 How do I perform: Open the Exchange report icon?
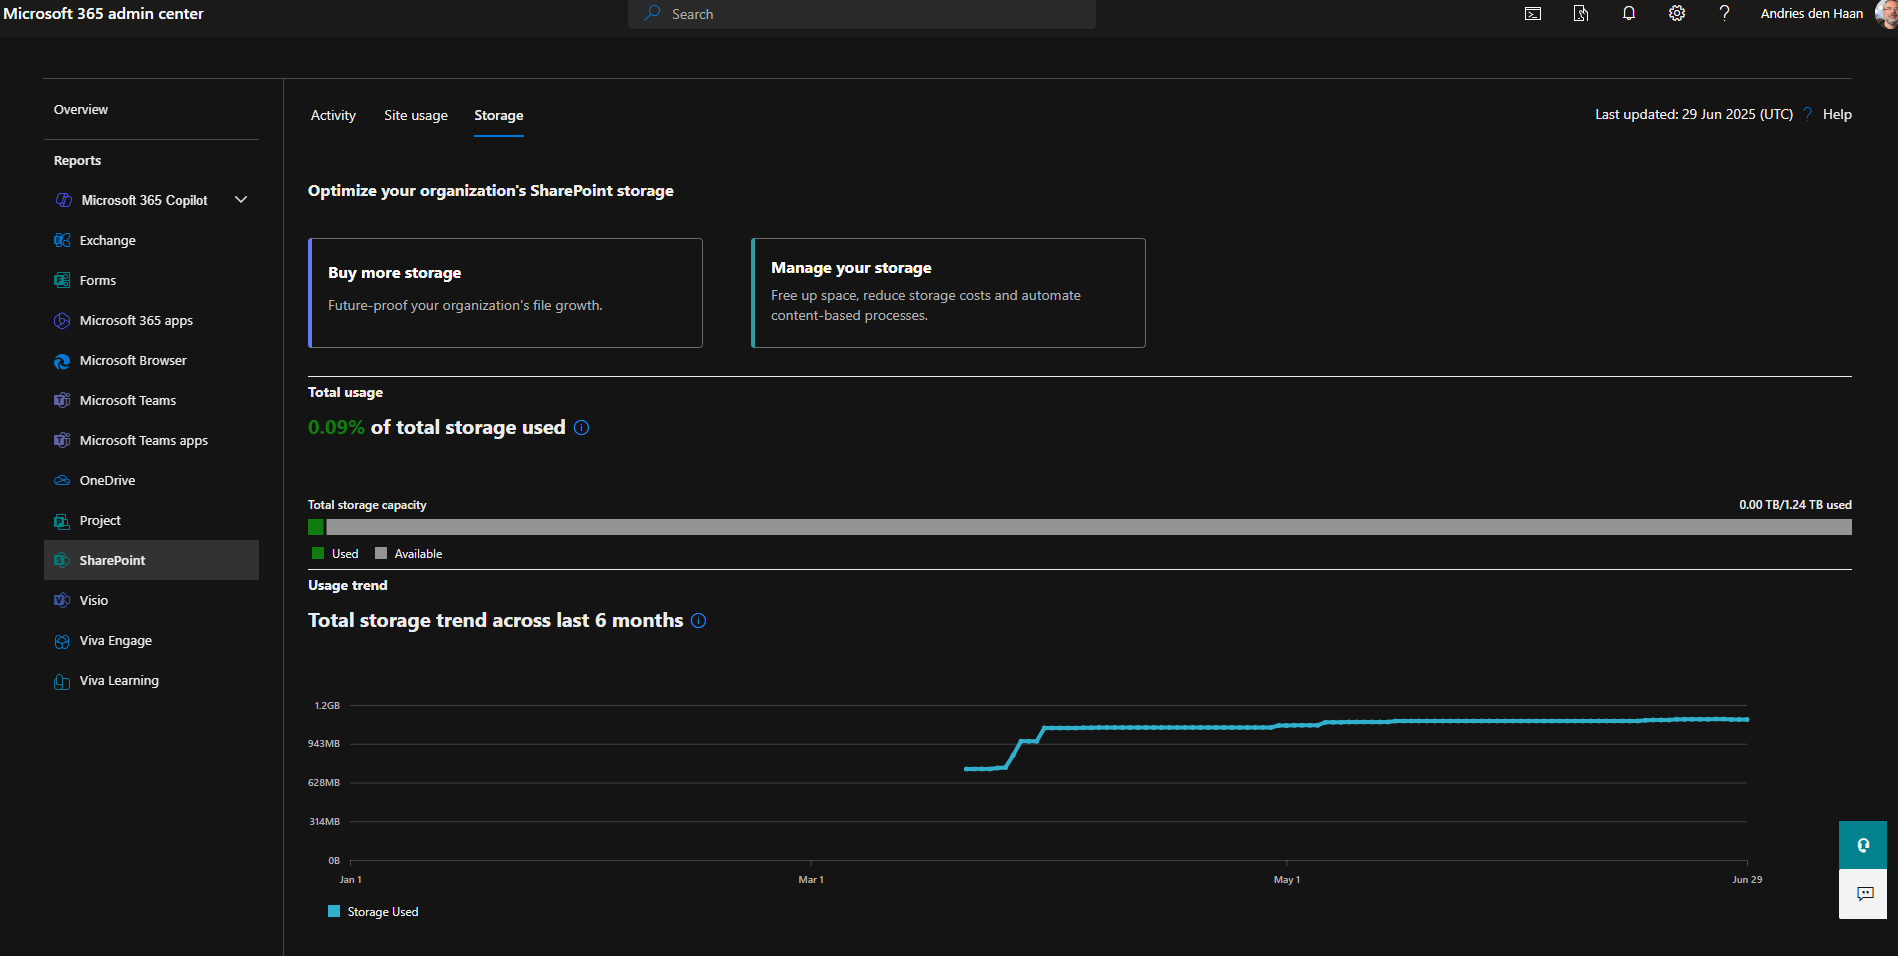62,240
